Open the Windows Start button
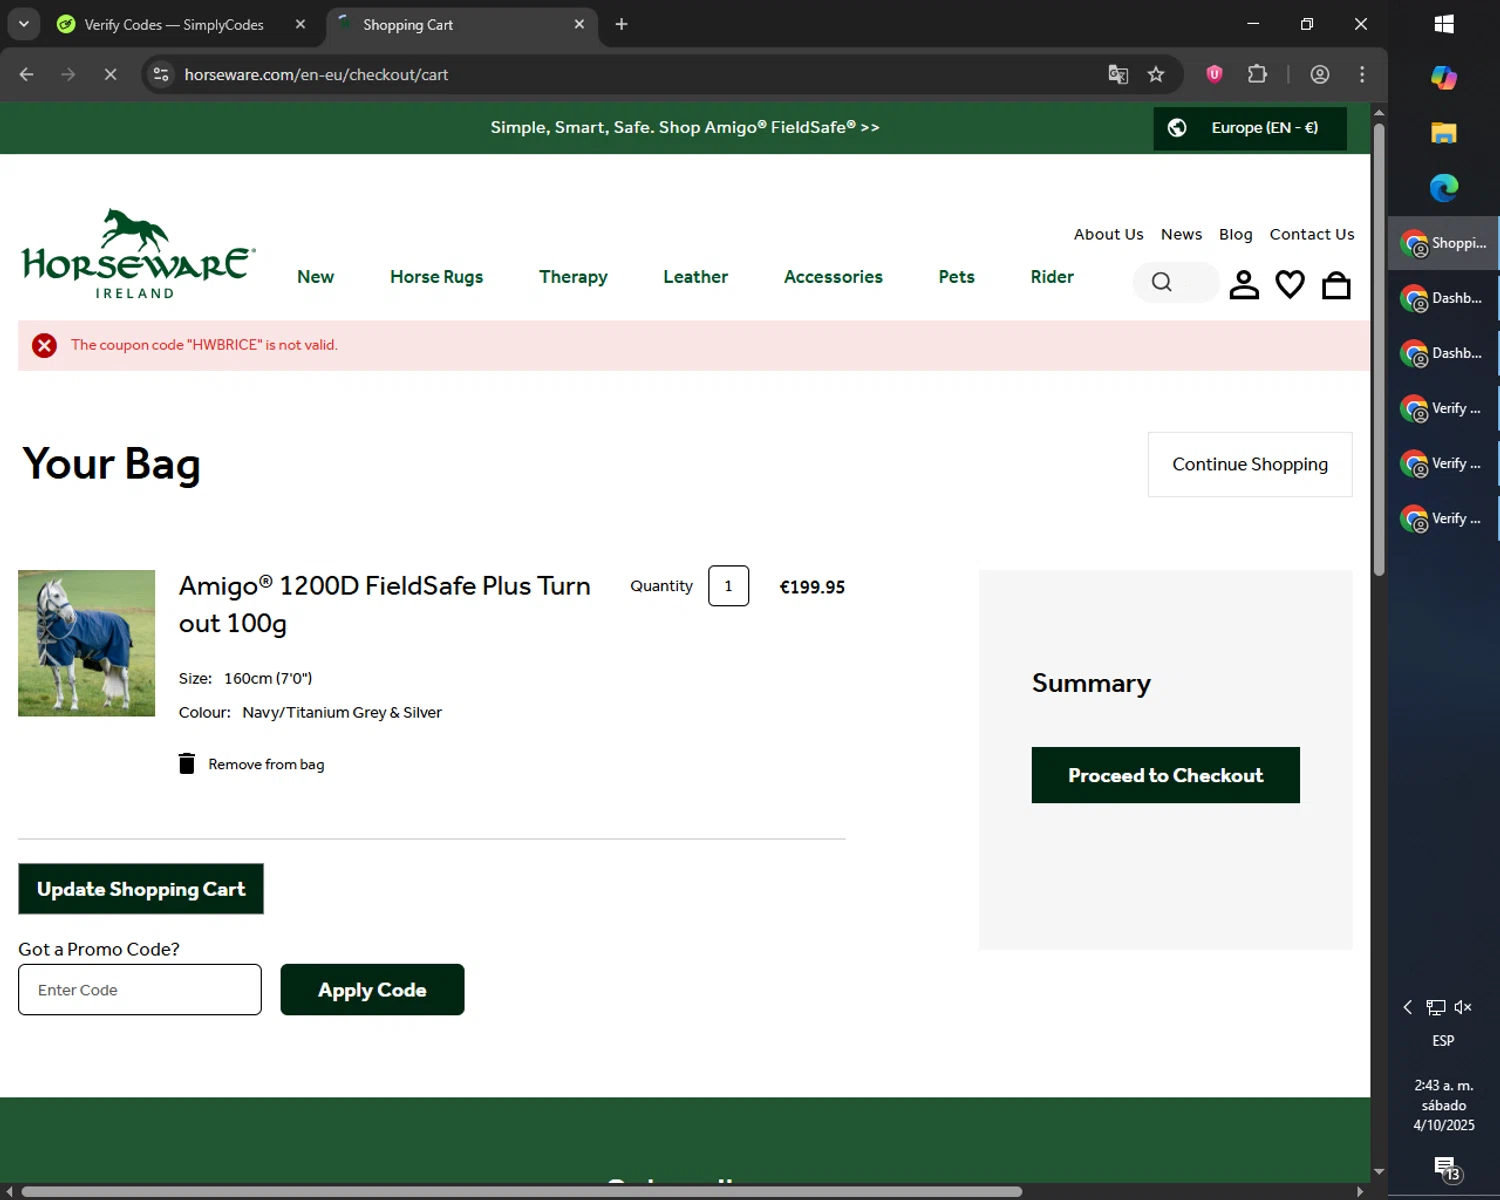The width and height of the screenshot is (1500, 1200). [1444, 24]
